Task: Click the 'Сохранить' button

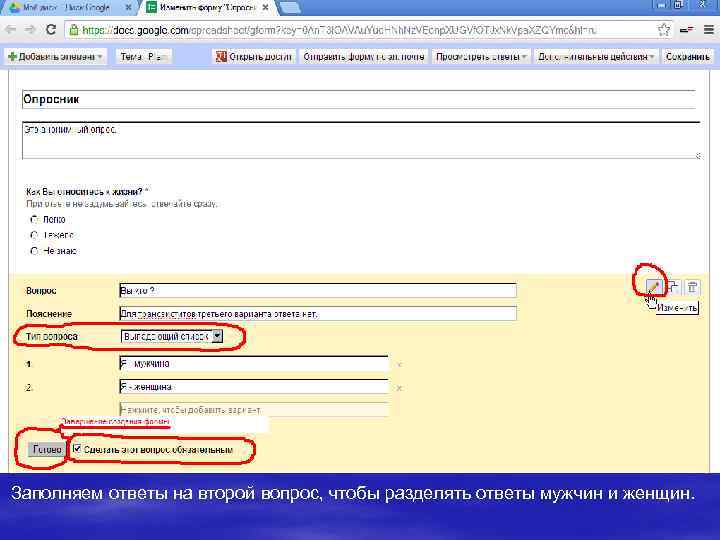Action: point(687,56)
